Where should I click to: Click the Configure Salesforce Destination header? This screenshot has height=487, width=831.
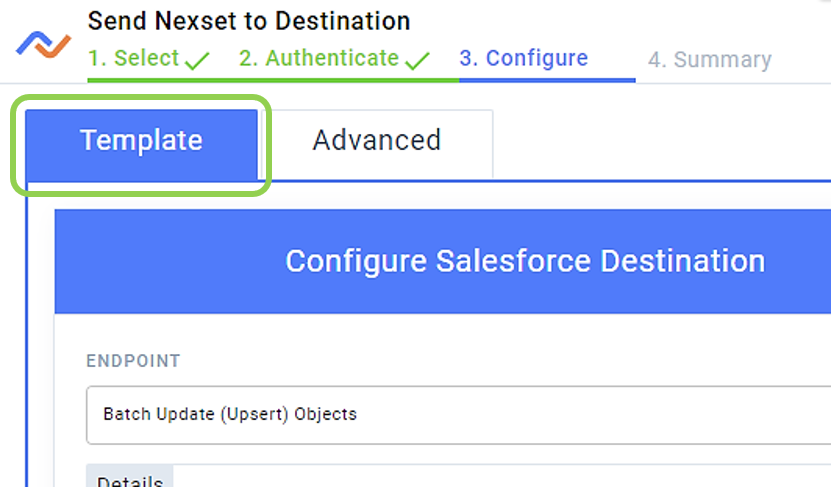443,261
